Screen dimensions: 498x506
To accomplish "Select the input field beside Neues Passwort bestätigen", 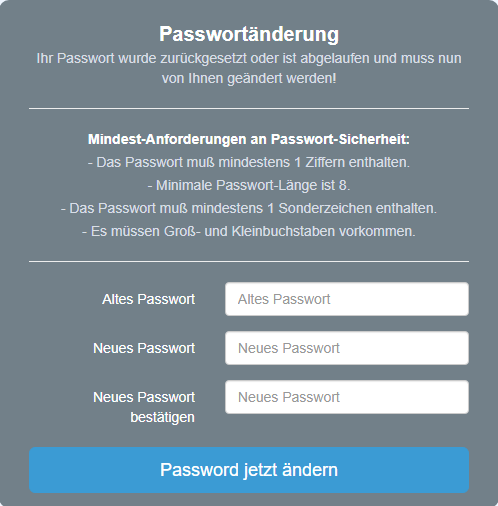I will 347,397.
